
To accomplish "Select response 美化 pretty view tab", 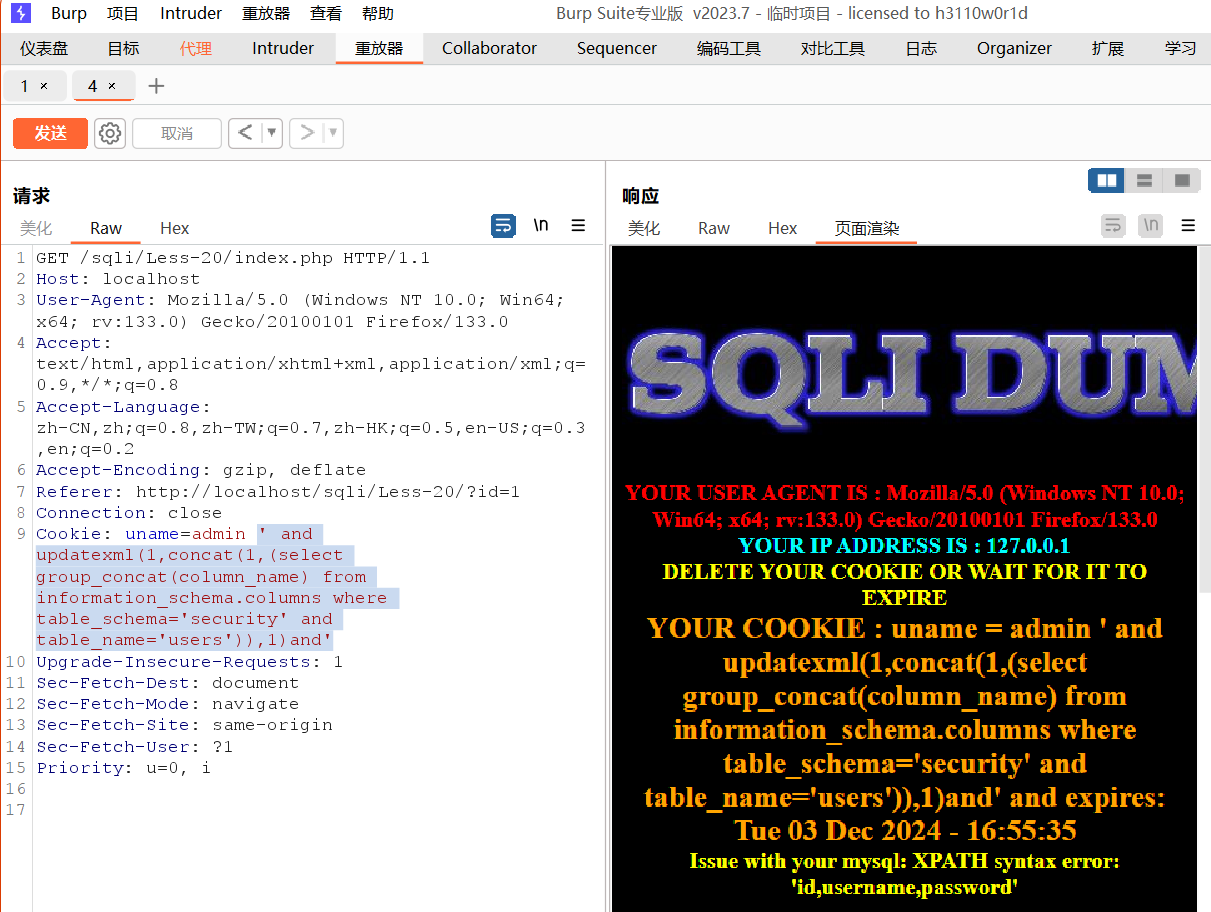I will (644, 228).
